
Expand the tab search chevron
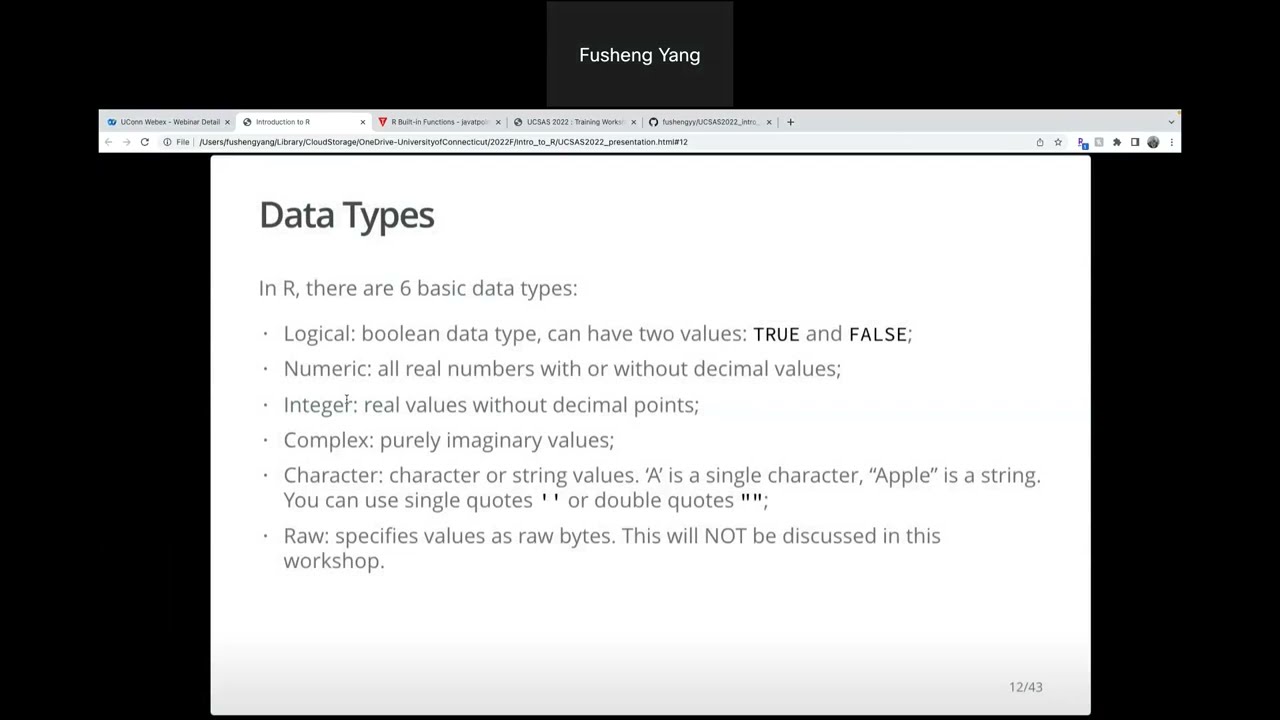(x=1171, y=122)
